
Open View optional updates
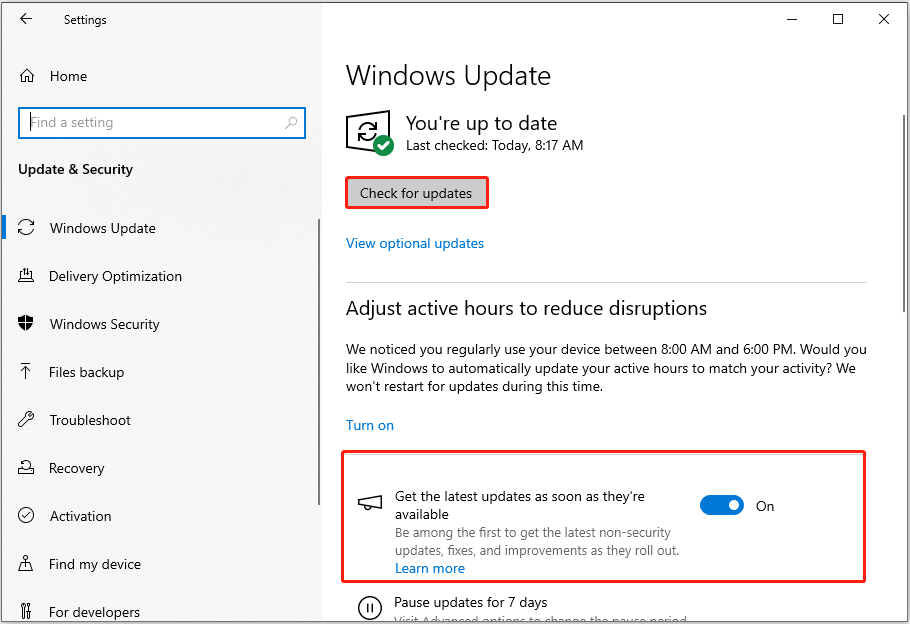tap(414, 243)
